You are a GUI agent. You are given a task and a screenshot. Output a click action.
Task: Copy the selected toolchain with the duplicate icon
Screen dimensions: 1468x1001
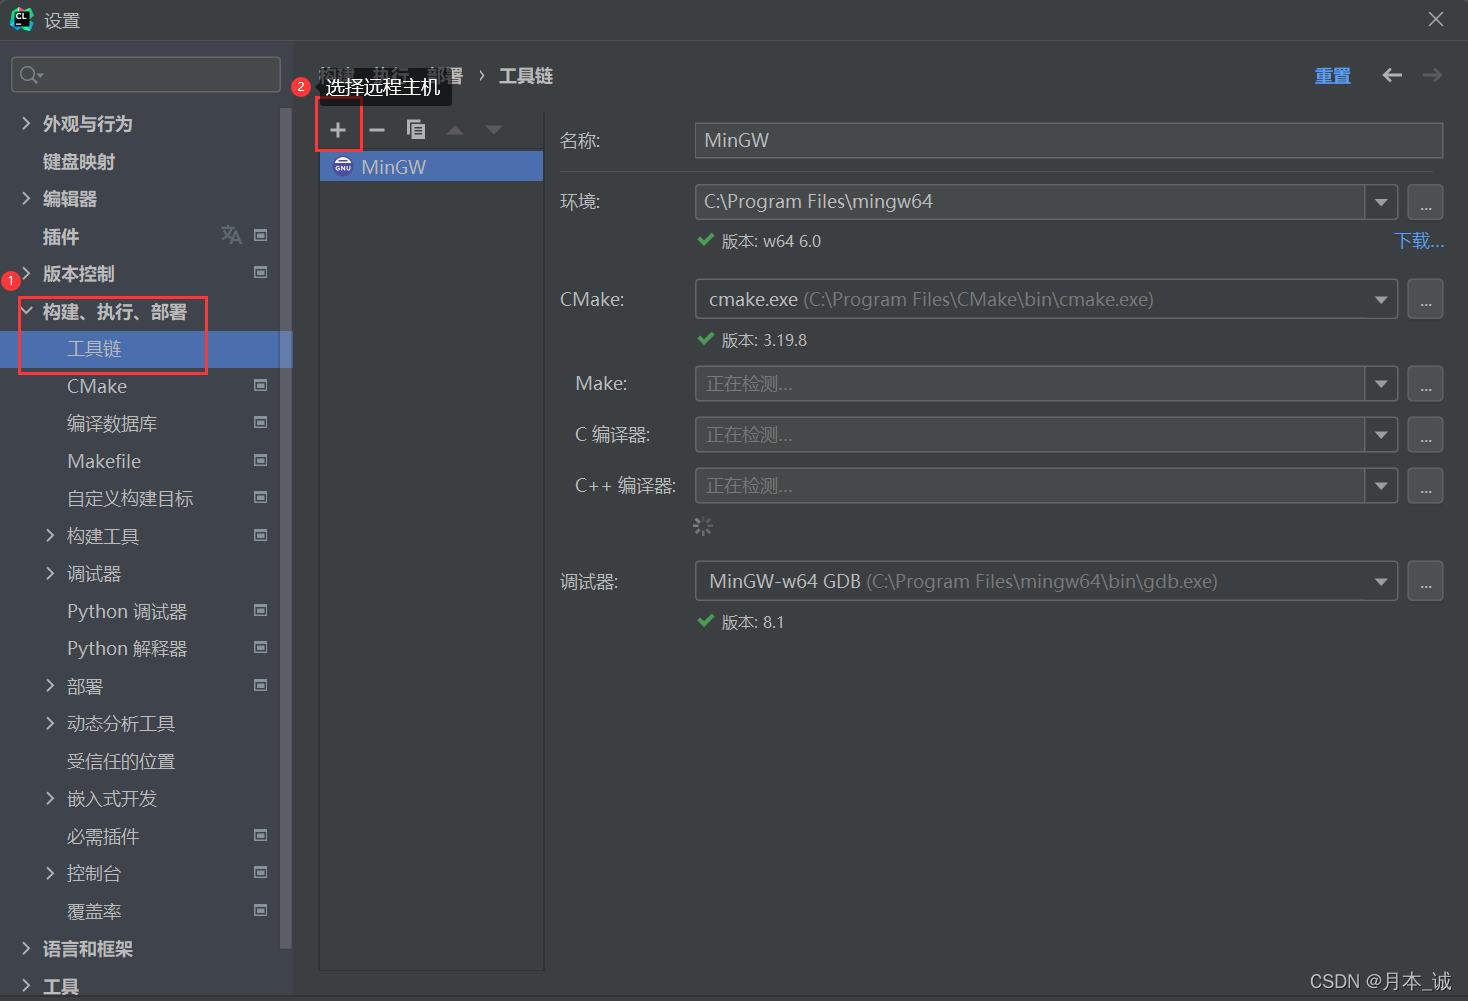(x=416, y=130)
